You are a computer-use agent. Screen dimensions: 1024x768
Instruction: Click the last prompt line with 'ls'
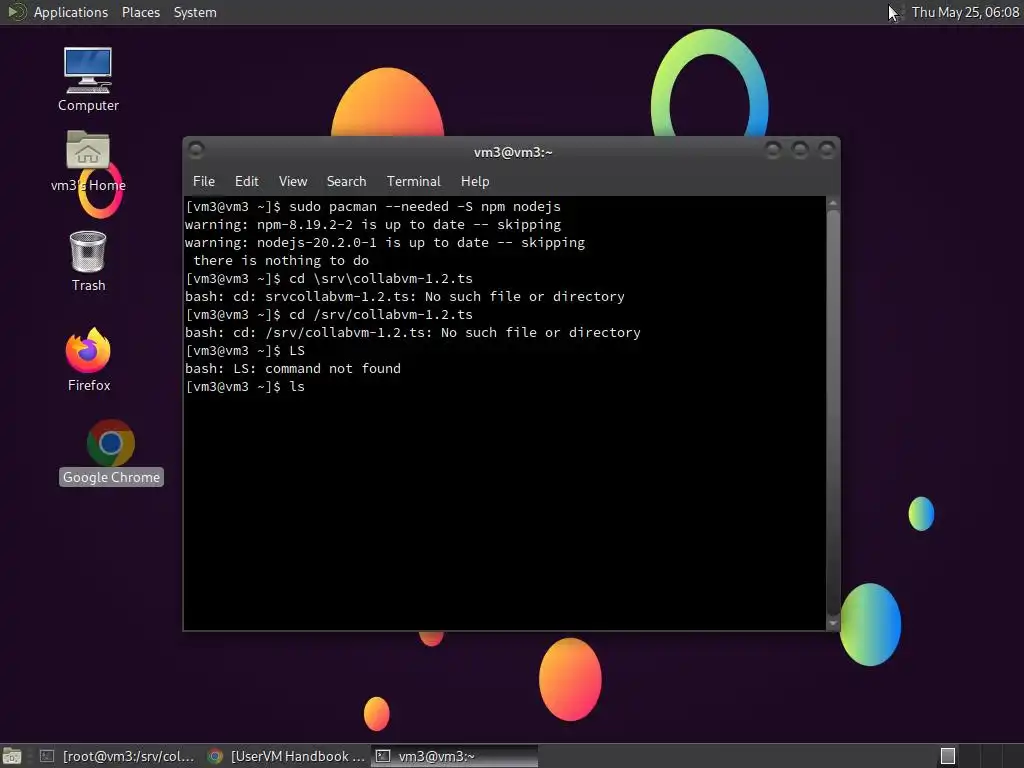[x=245, y=387]
